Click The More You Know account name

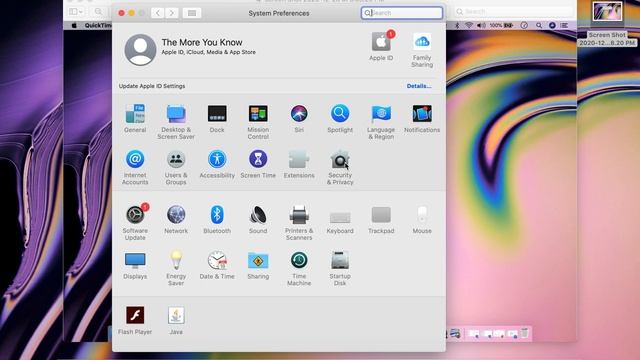202,42
